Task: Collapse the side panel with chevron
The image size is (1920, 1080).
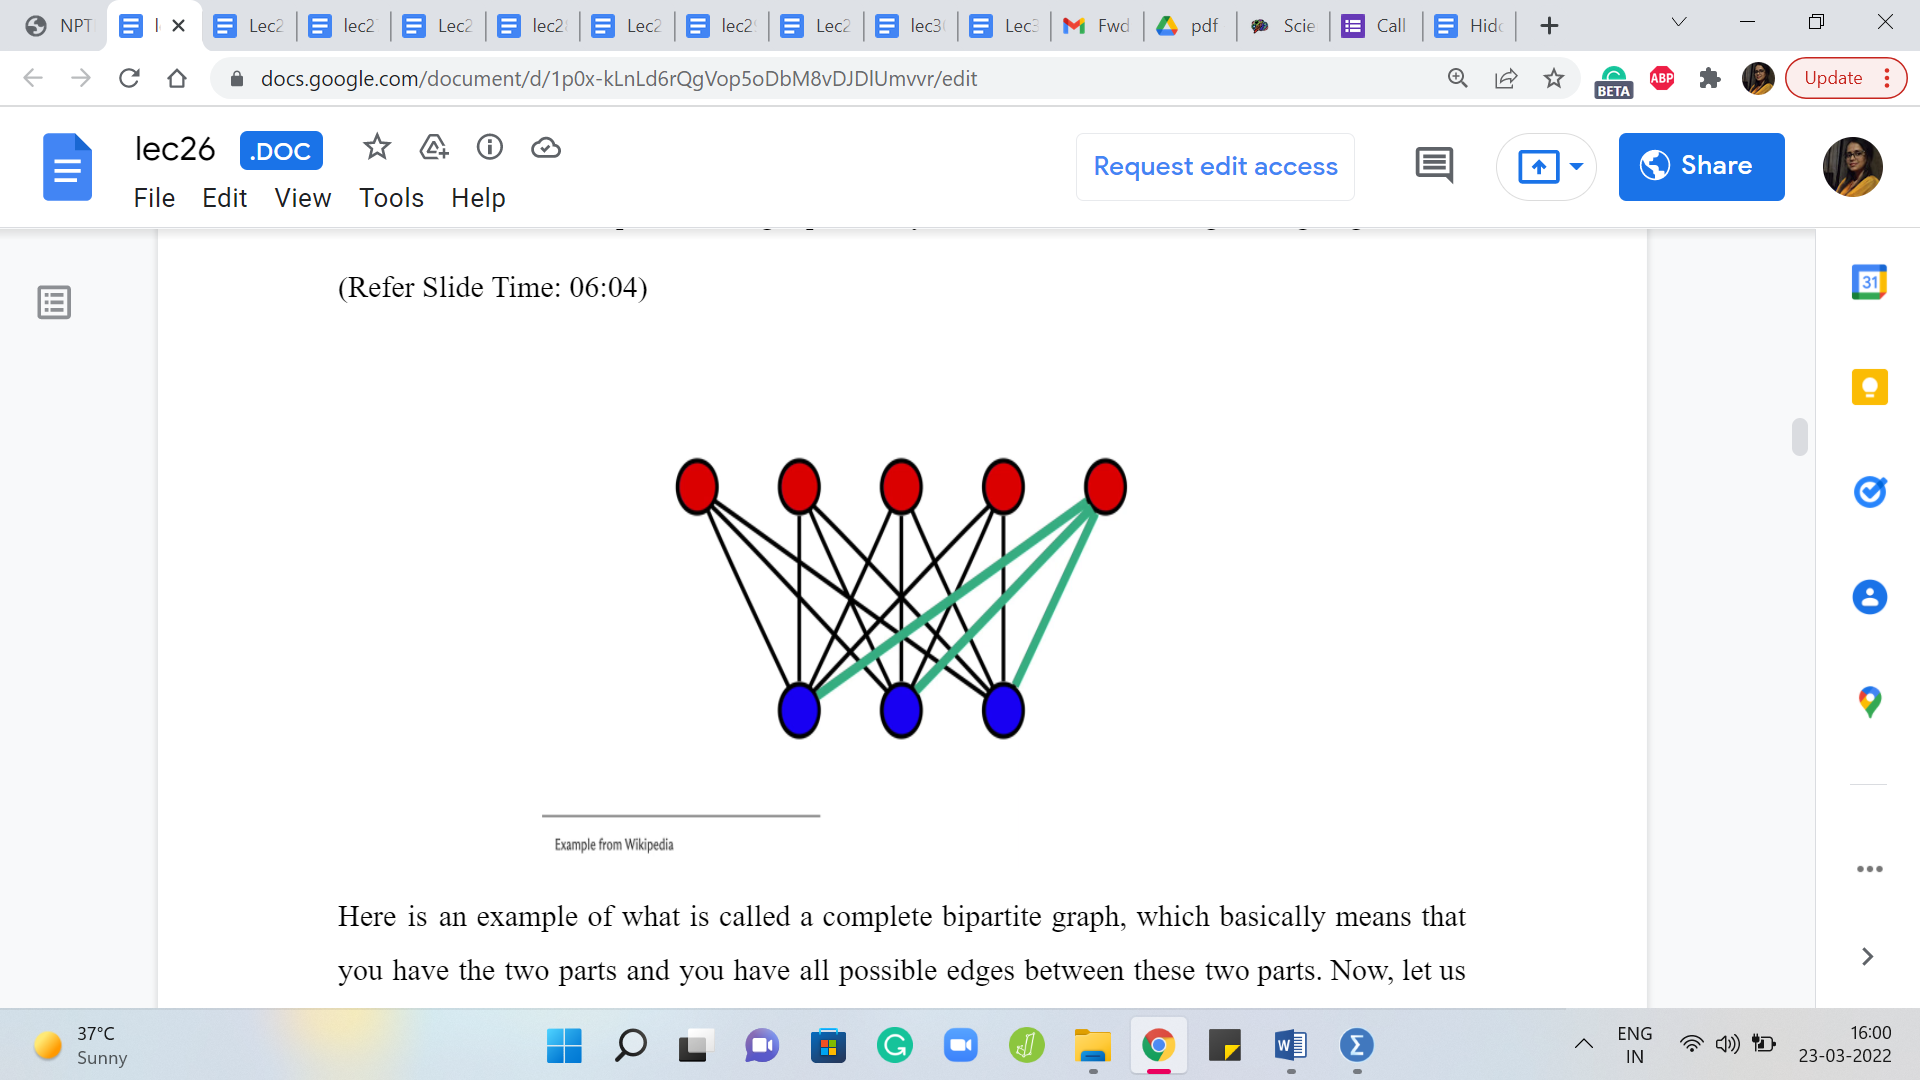Action: [x=1867, y=956]
